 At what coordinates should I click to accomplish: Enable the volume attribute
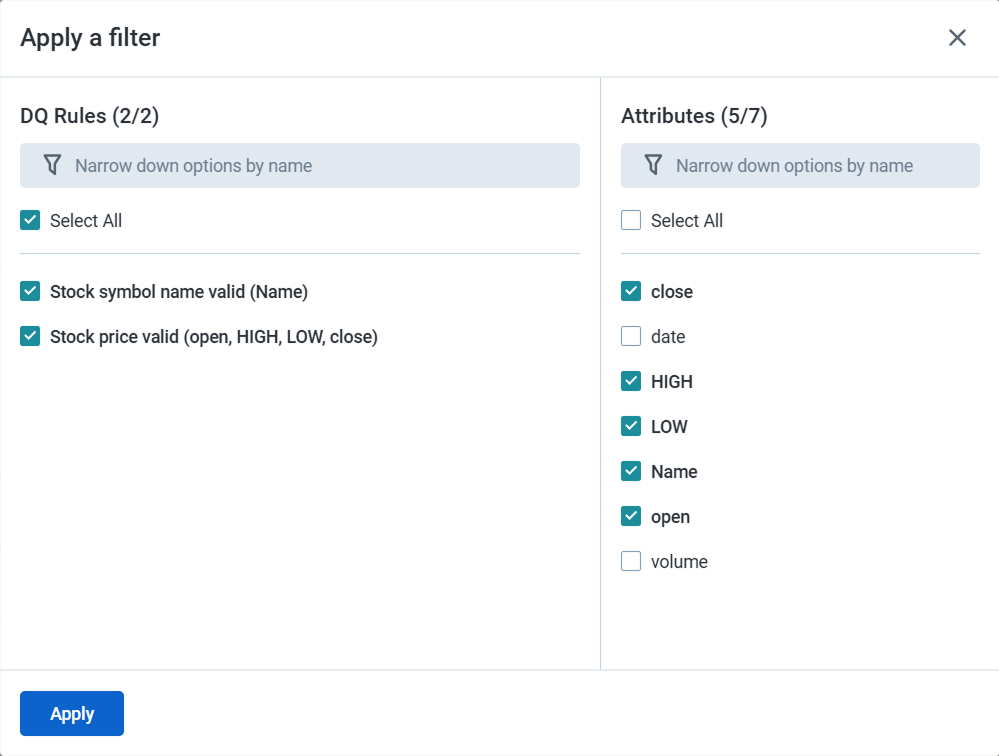(630, 561)
